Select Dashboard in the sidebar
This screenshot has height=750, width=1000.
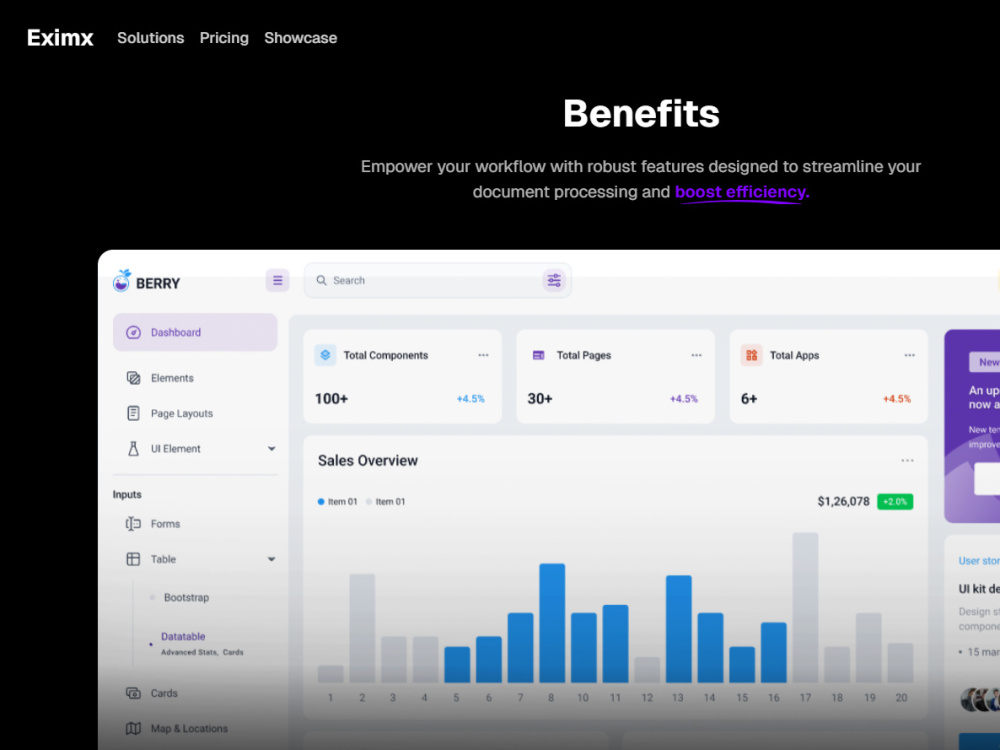(x=195, y=332)
